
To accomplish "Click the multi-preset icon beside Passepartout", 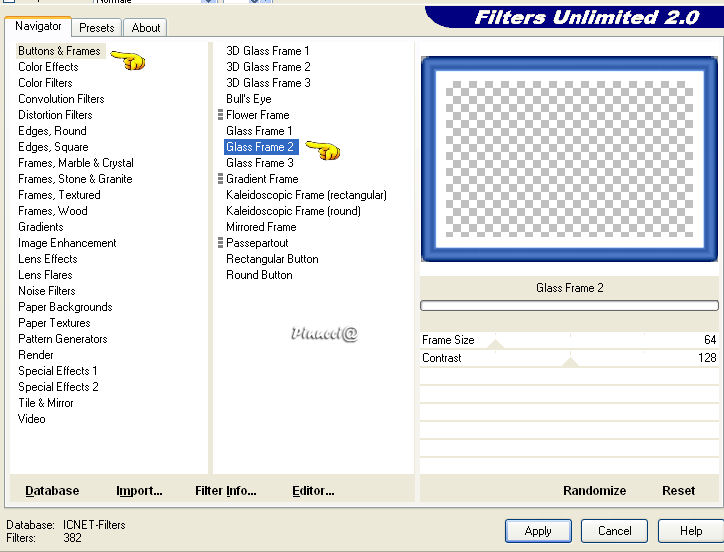I will point(220,243).
